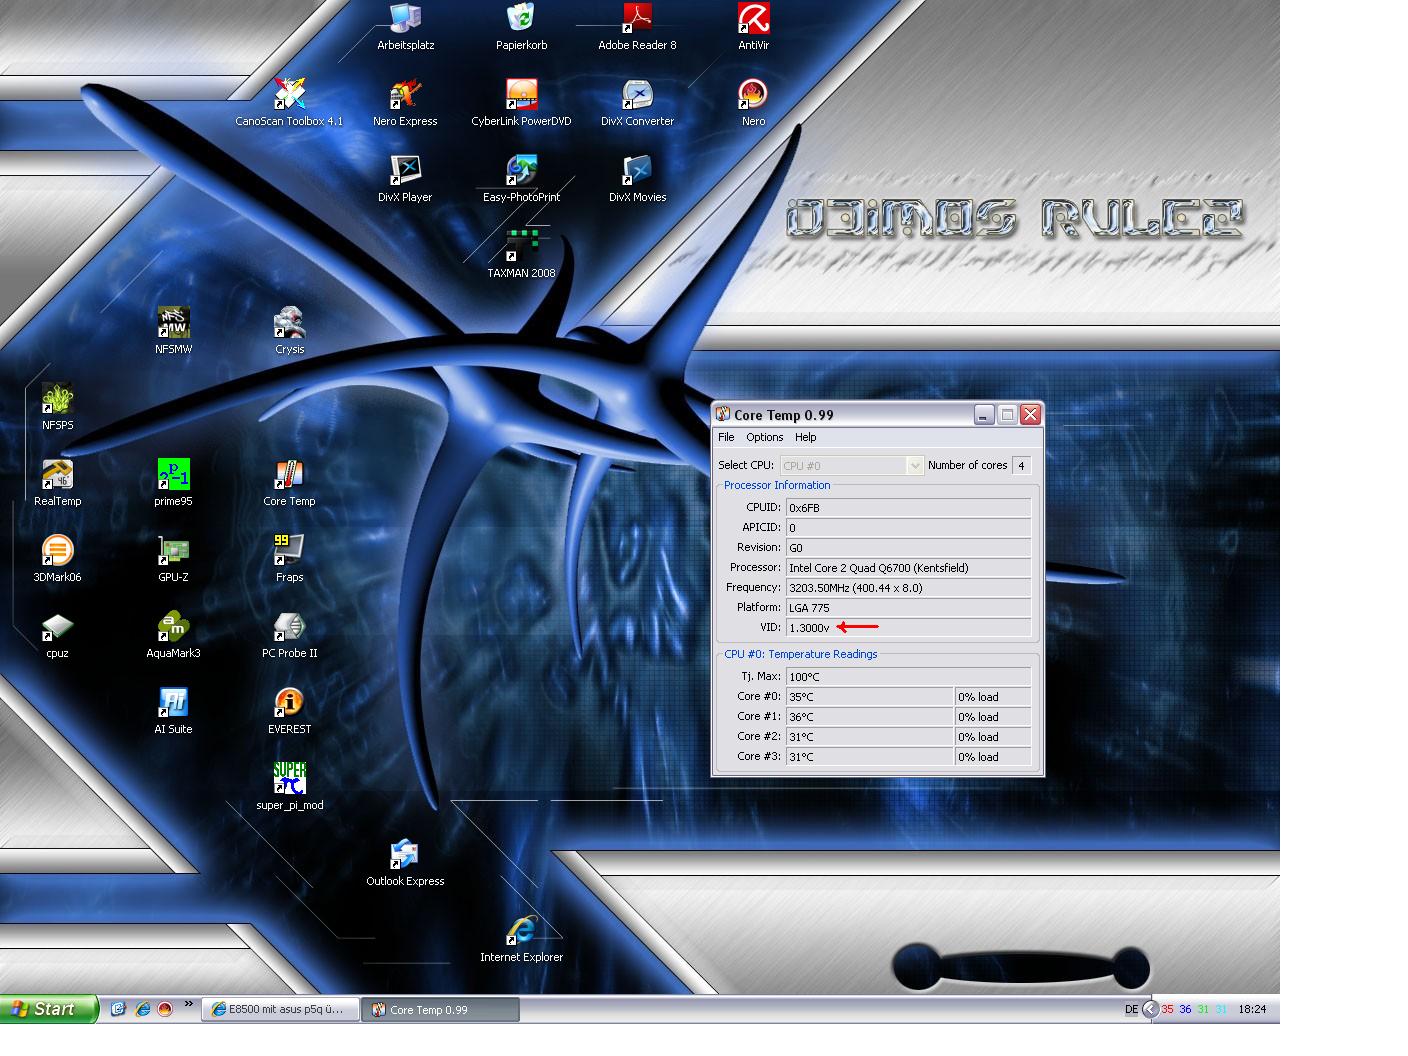Open the GPU-Z shortcut
Viewport: 1408px width, 1056px height.
[173, 559]
